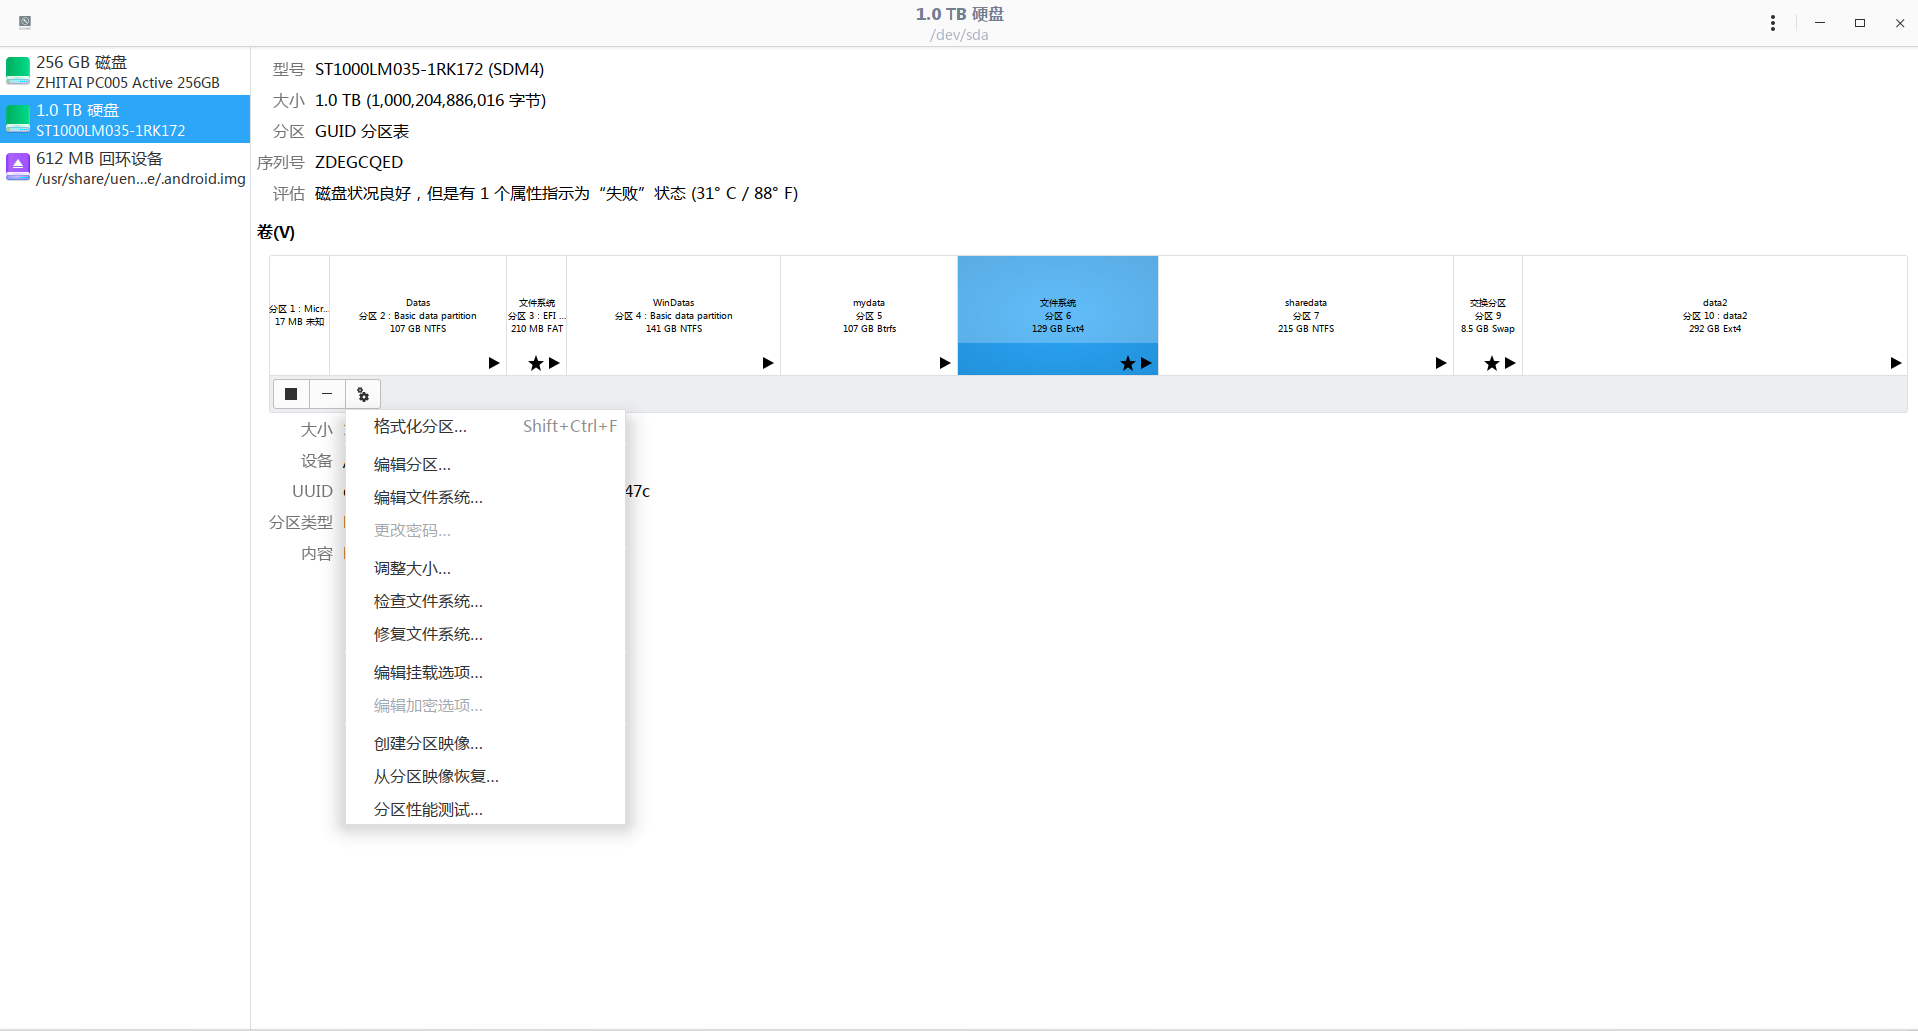
Task: Click the minus delete-partition button
Action: click(x=327, y=394)
